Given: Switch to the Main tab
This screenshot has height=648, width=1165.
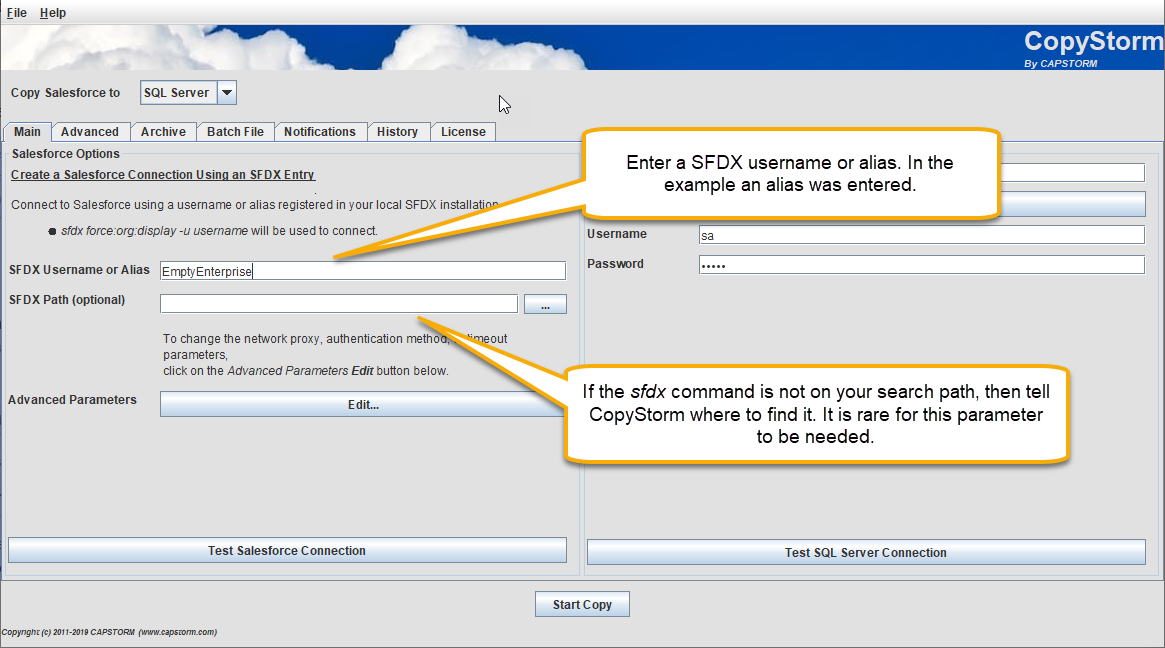Looking at the screenshot, I should coord(27,132).
